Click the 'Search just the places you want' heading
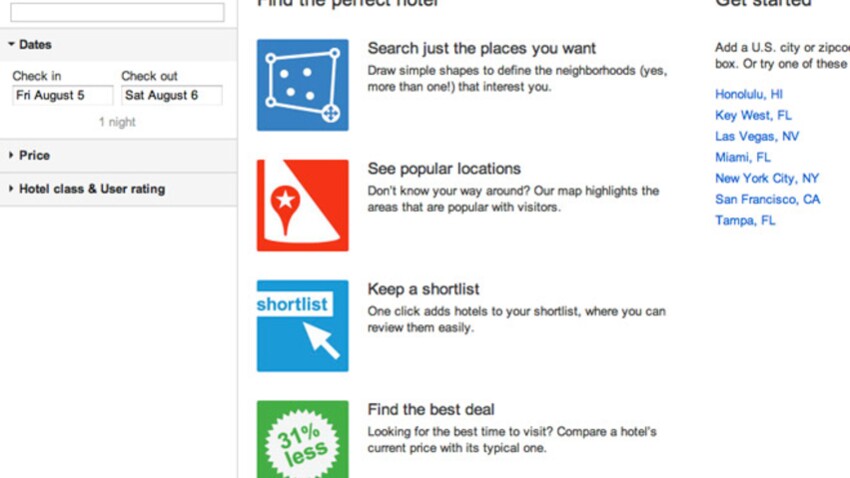The width and height of the screenshot is (850, 478). coord(481,48)
